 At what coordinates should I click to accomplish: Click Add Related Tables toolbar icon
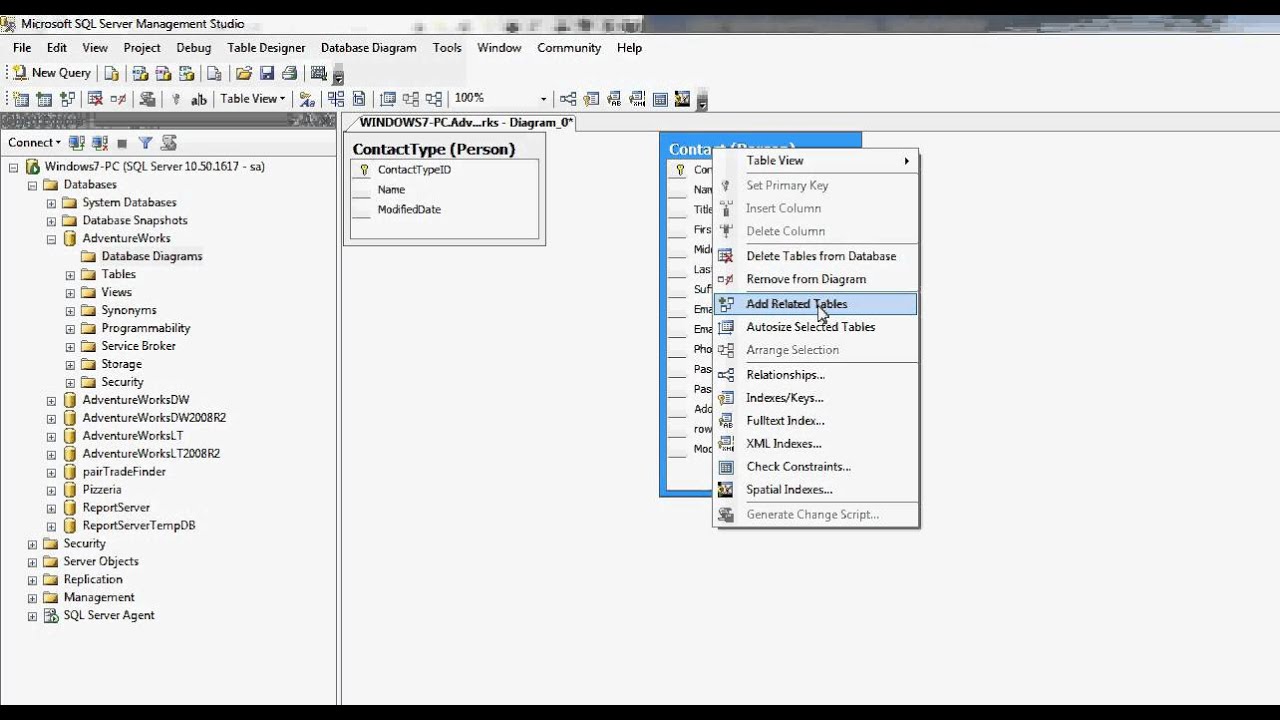[67, 99]
